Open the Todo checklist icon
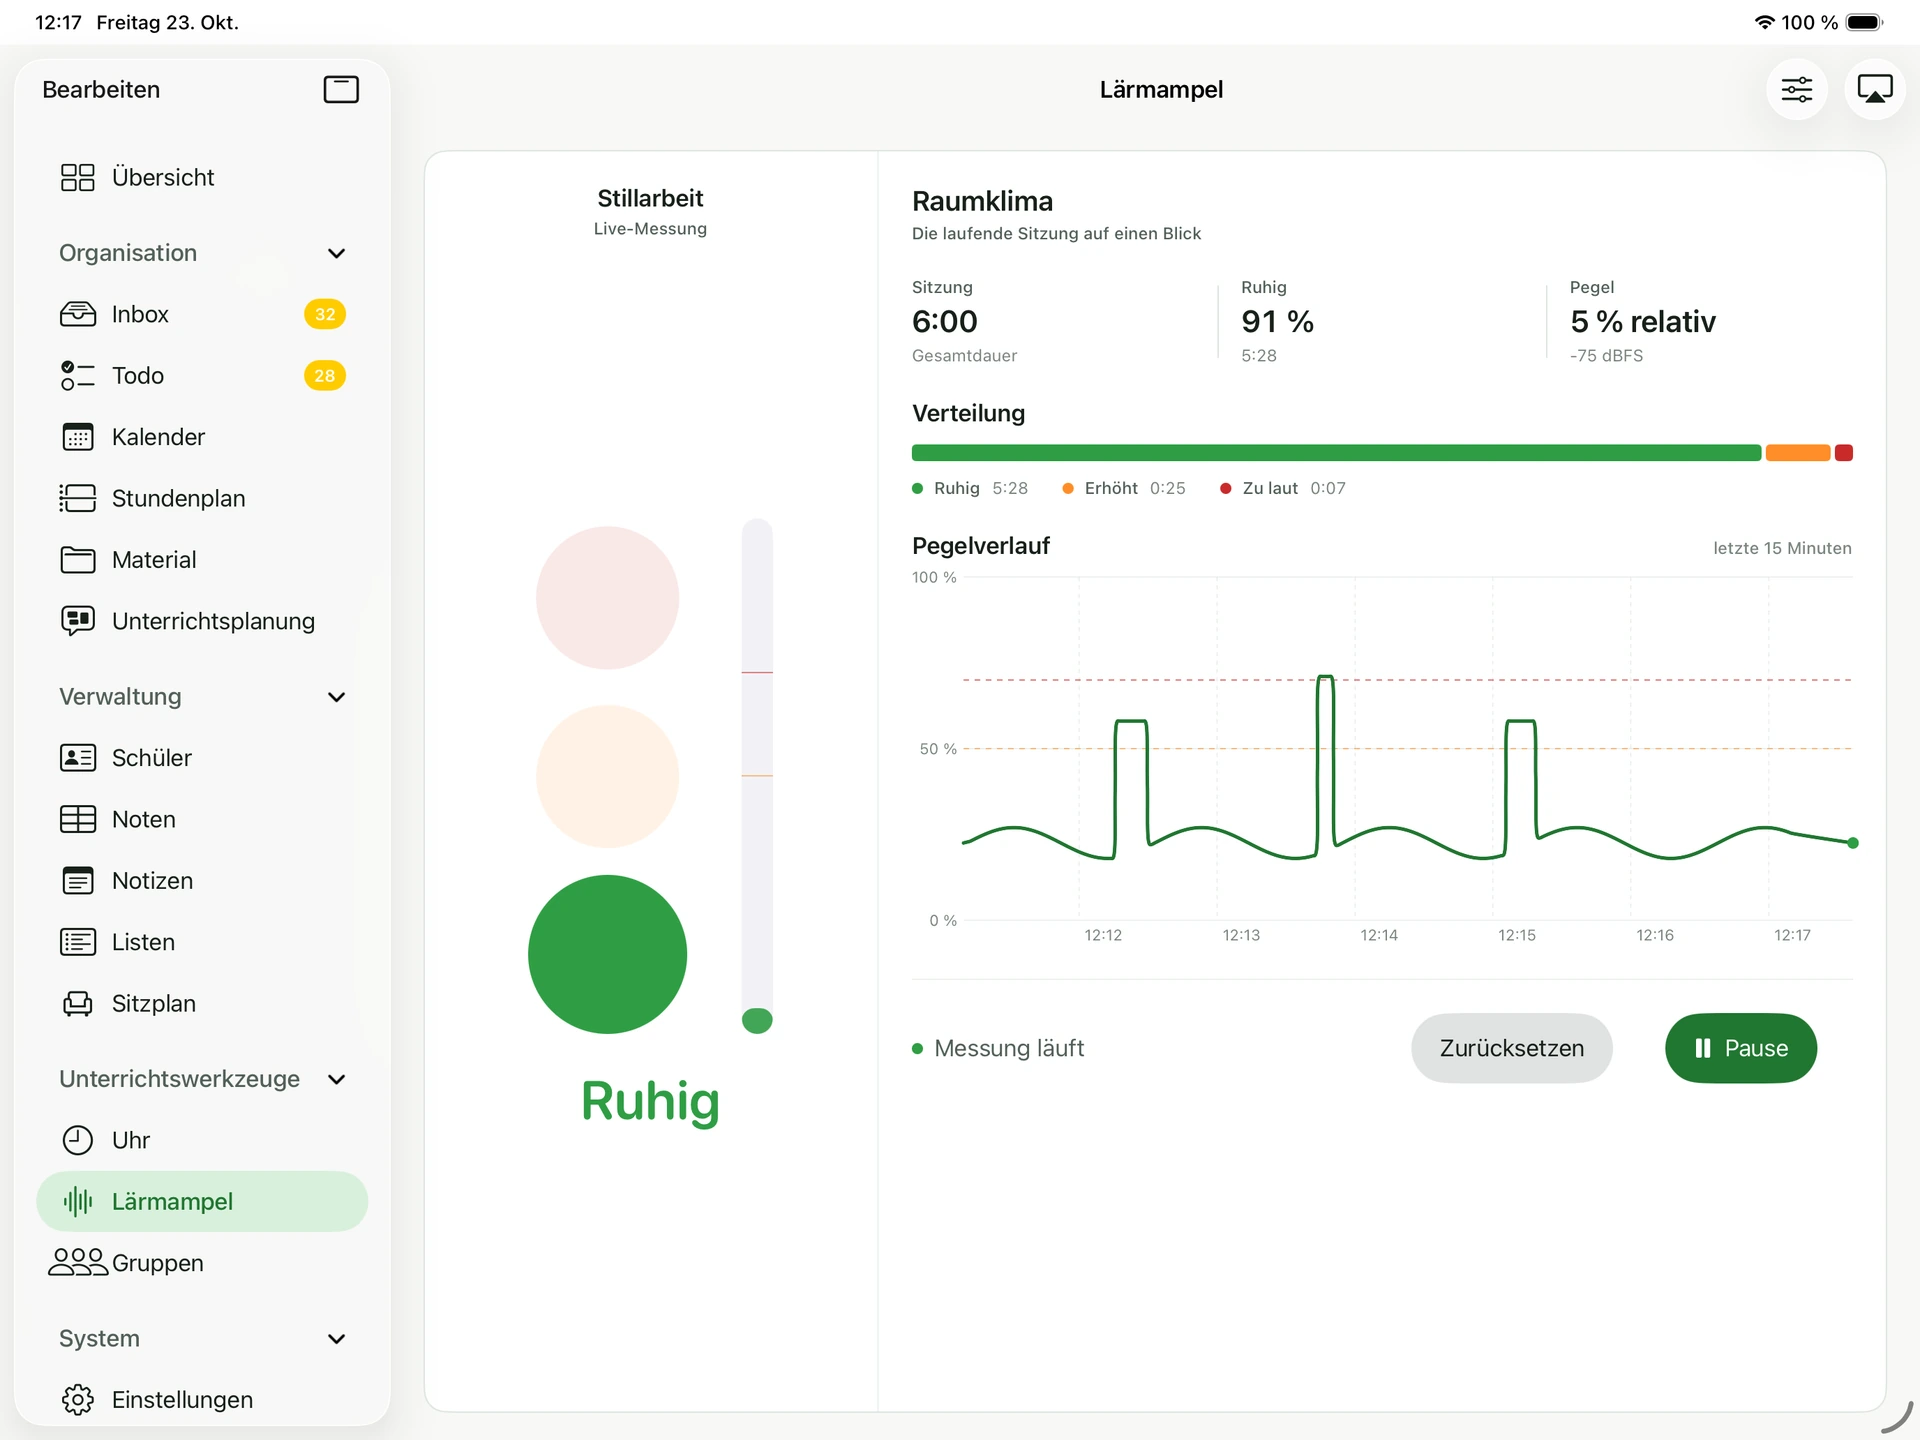1920x1440 pixels. coord(78,376)
